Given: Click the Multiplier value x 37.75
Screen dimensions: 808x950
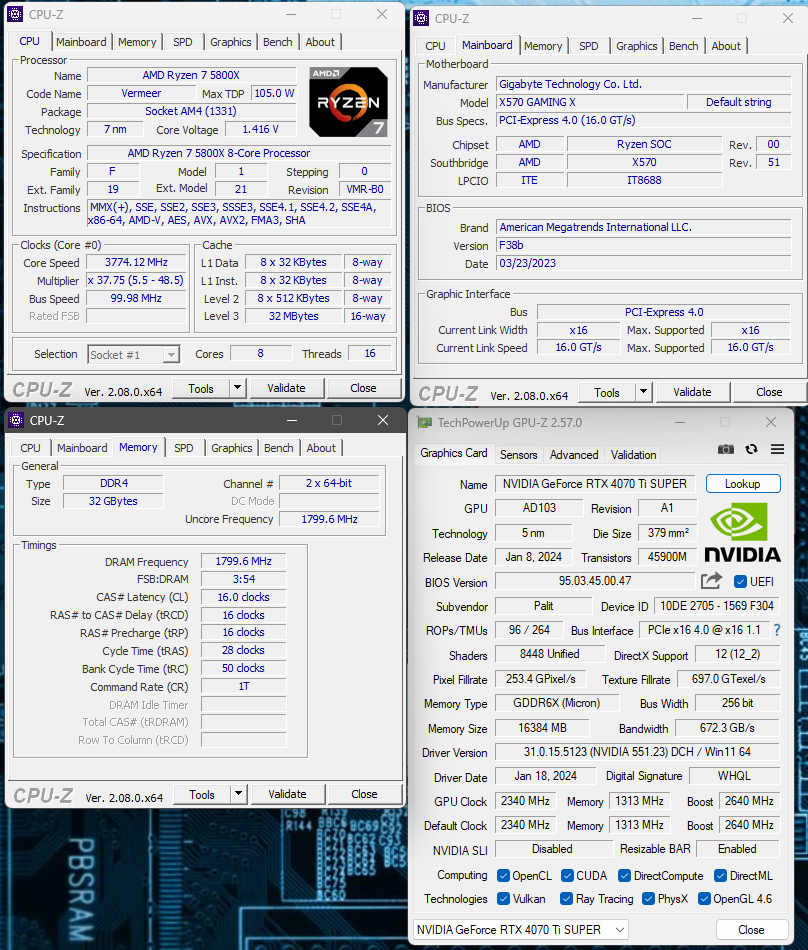Looking at the screenshot, I should click(x=136, y=281).
